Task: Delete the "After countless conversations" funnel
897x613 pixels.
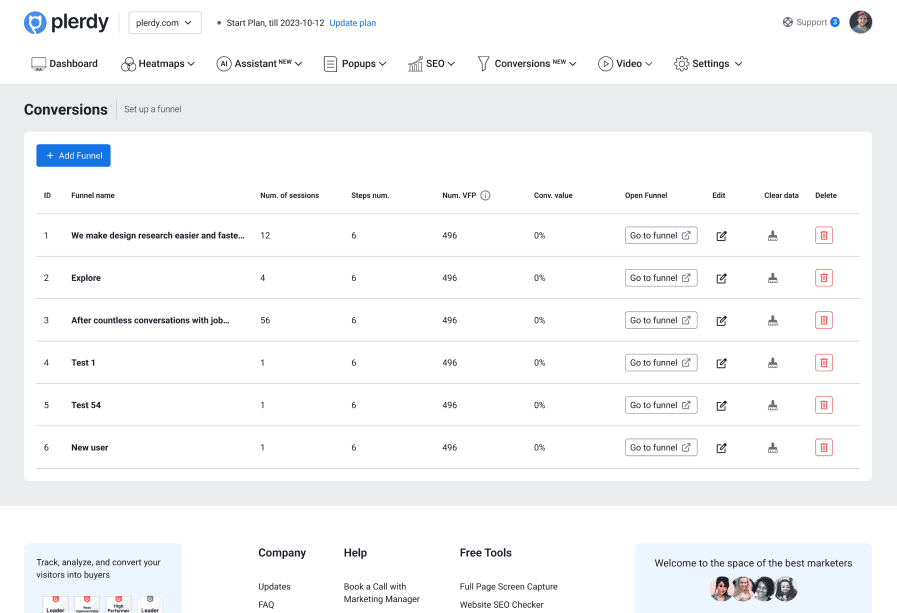Action: [x=823, y=320]
